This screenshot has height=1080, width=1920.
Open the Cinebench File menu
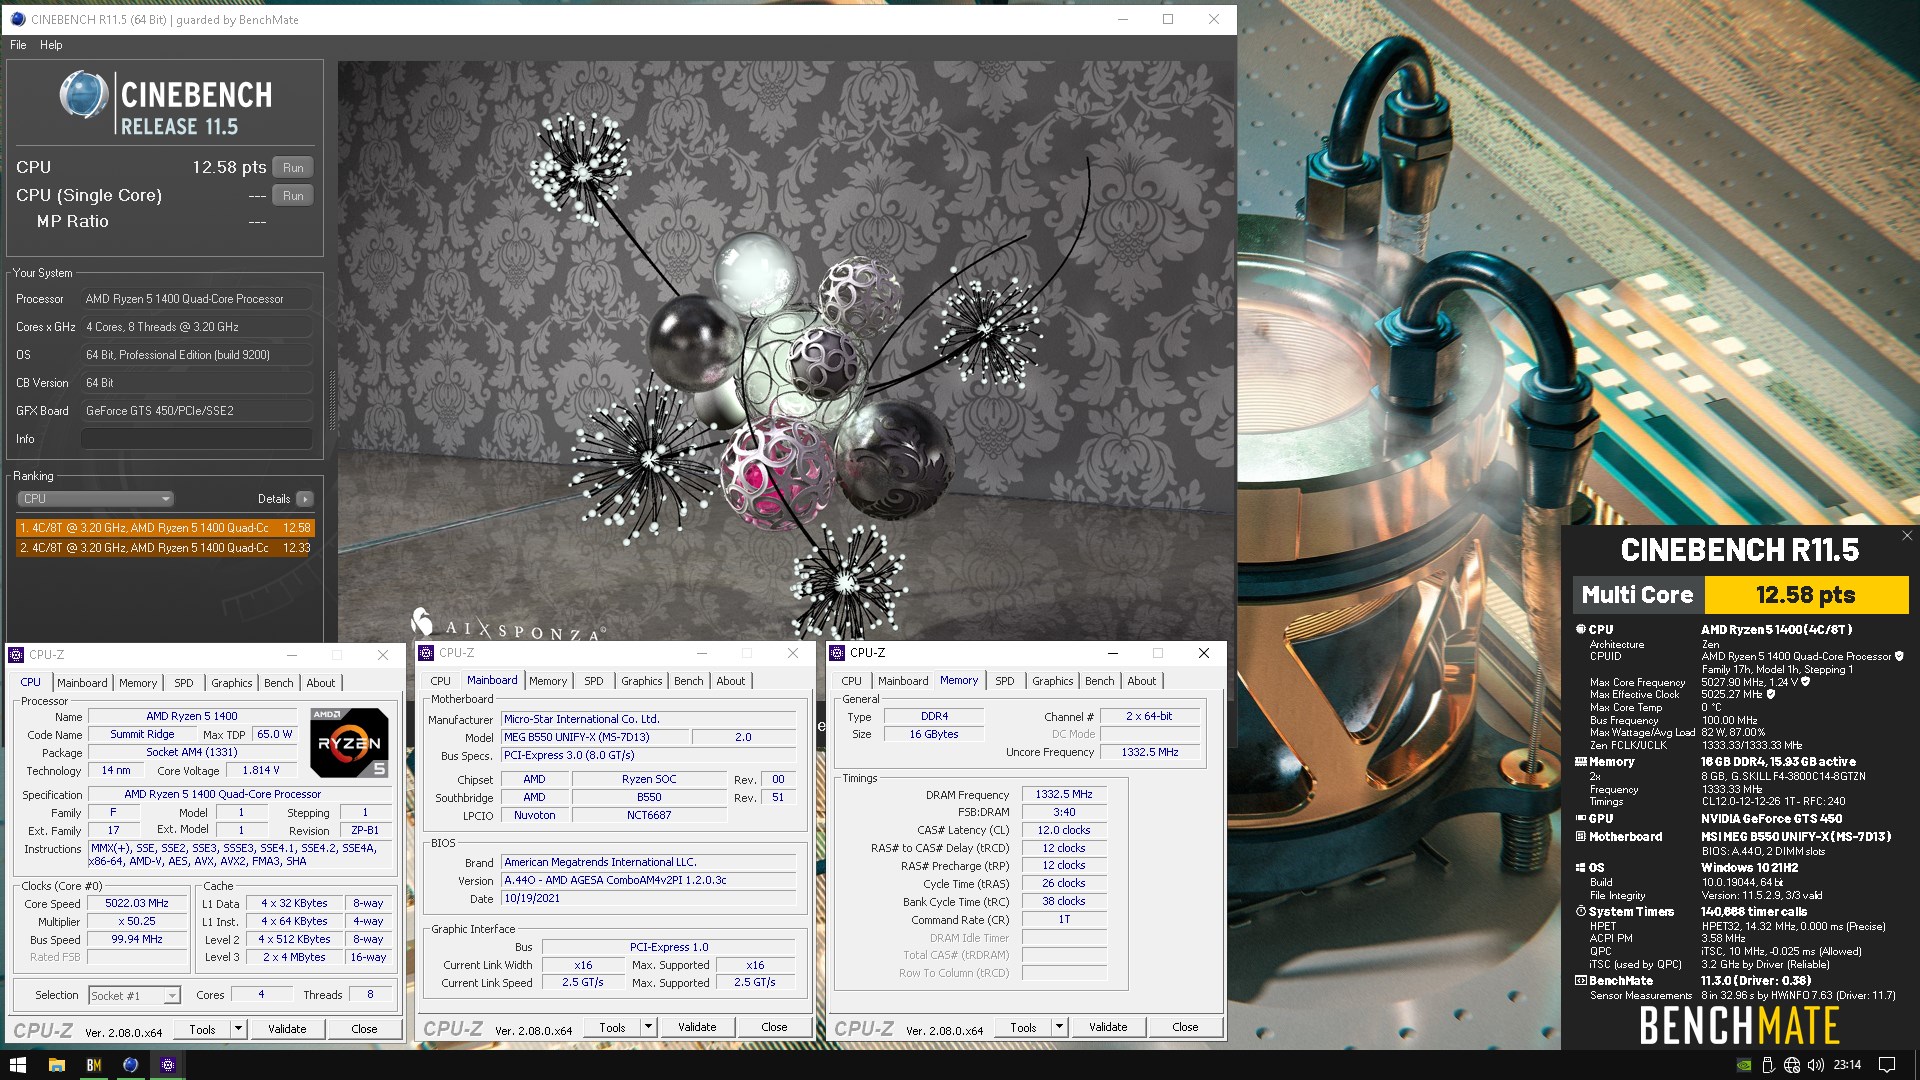pyautogui.click(x=18, y=45)
